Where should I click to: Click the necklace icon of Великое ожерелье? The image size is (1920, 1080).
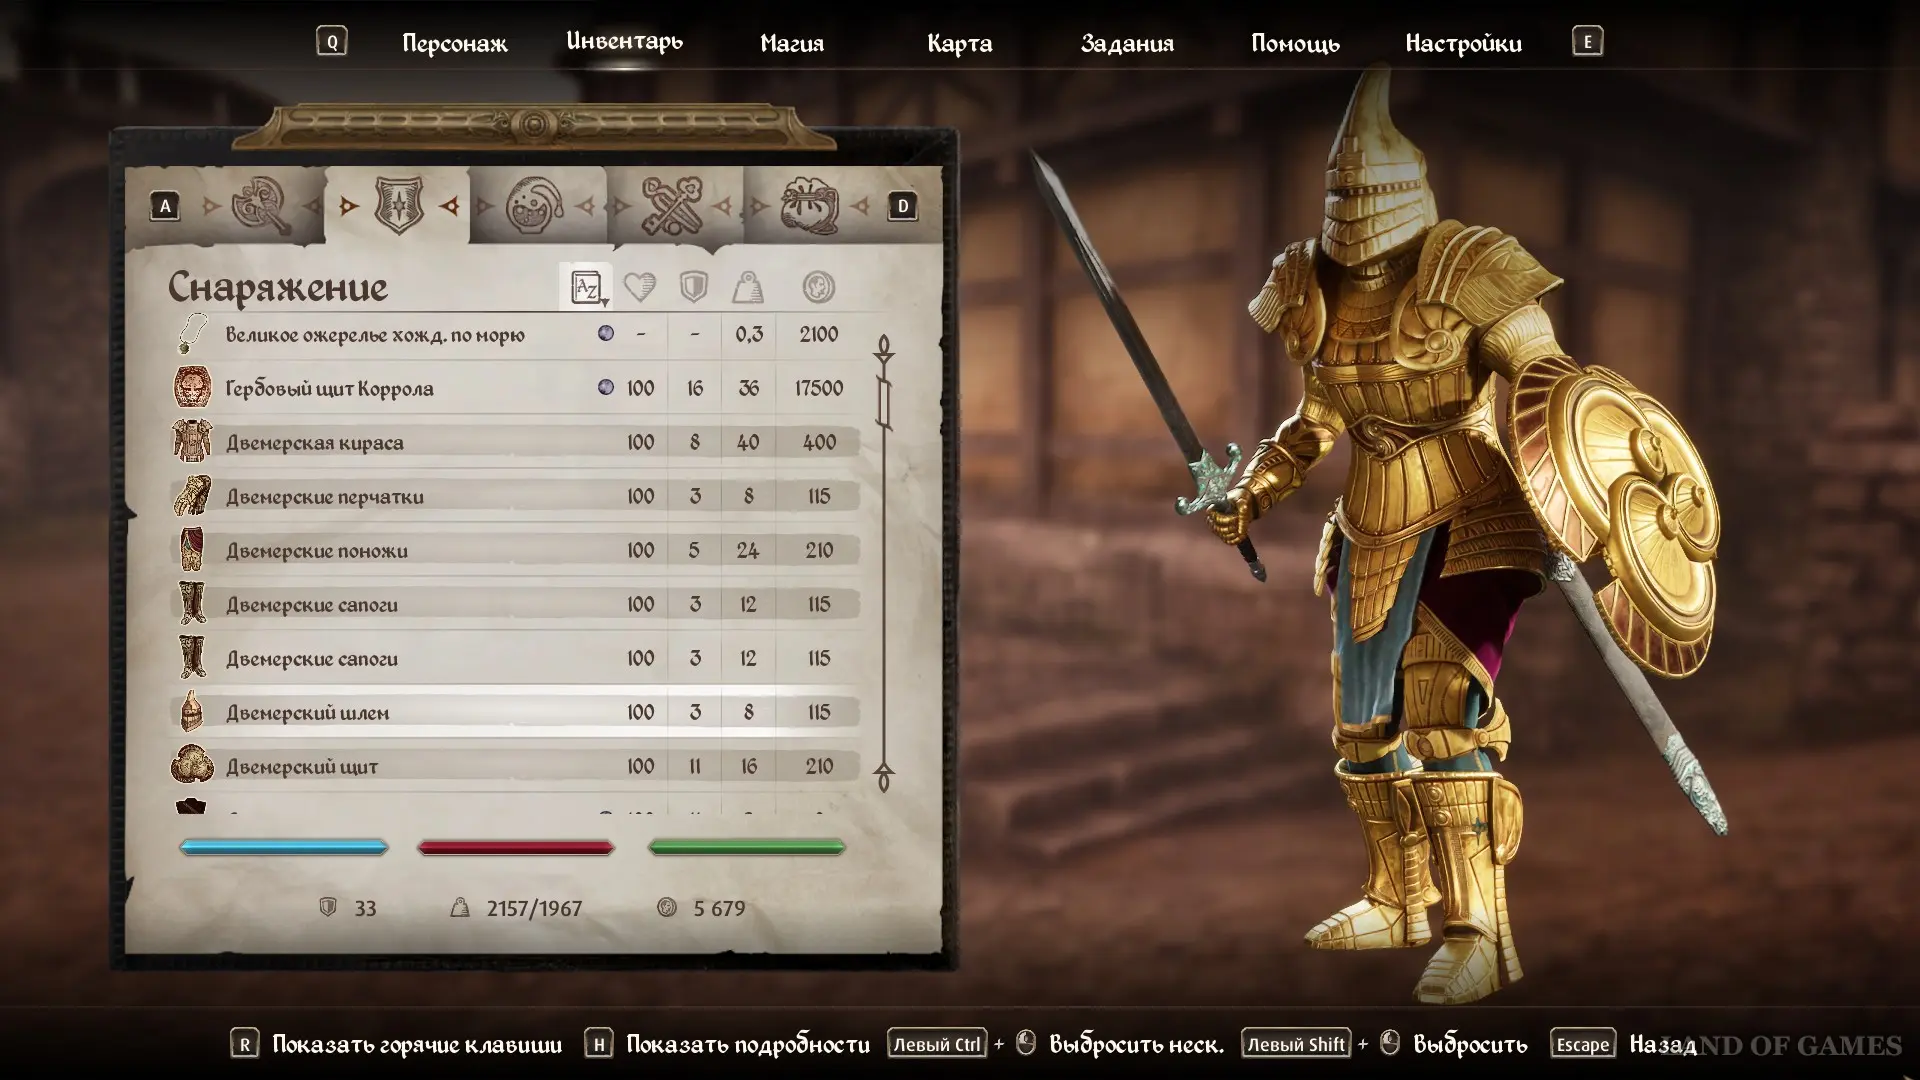[x=192, y=334]
